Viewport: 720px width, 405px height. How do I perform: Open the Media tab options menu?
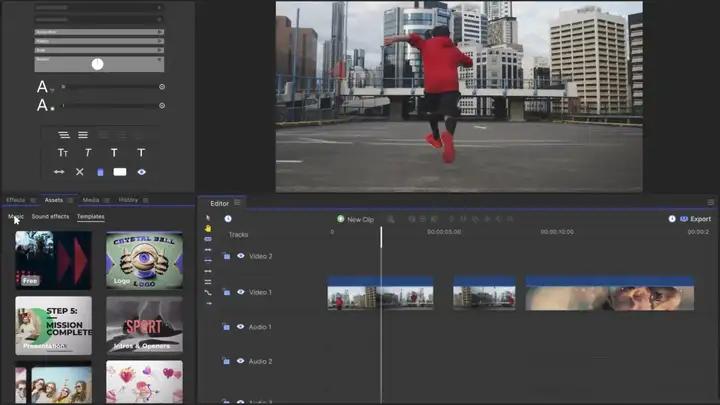click(x=107, y=200)
